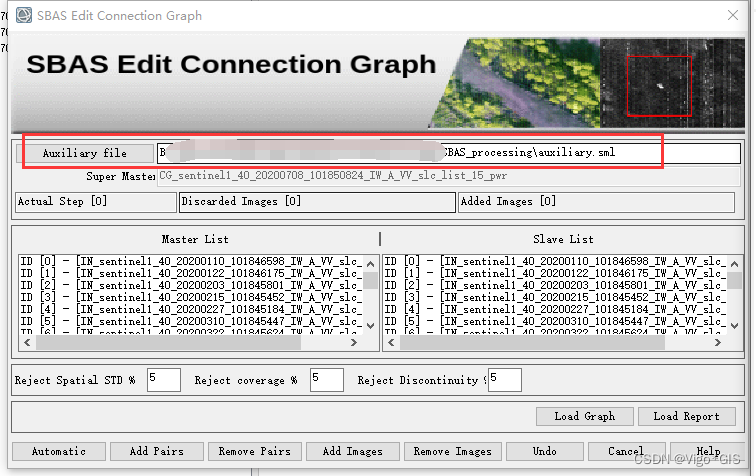Open the Help button

point(708,451)
